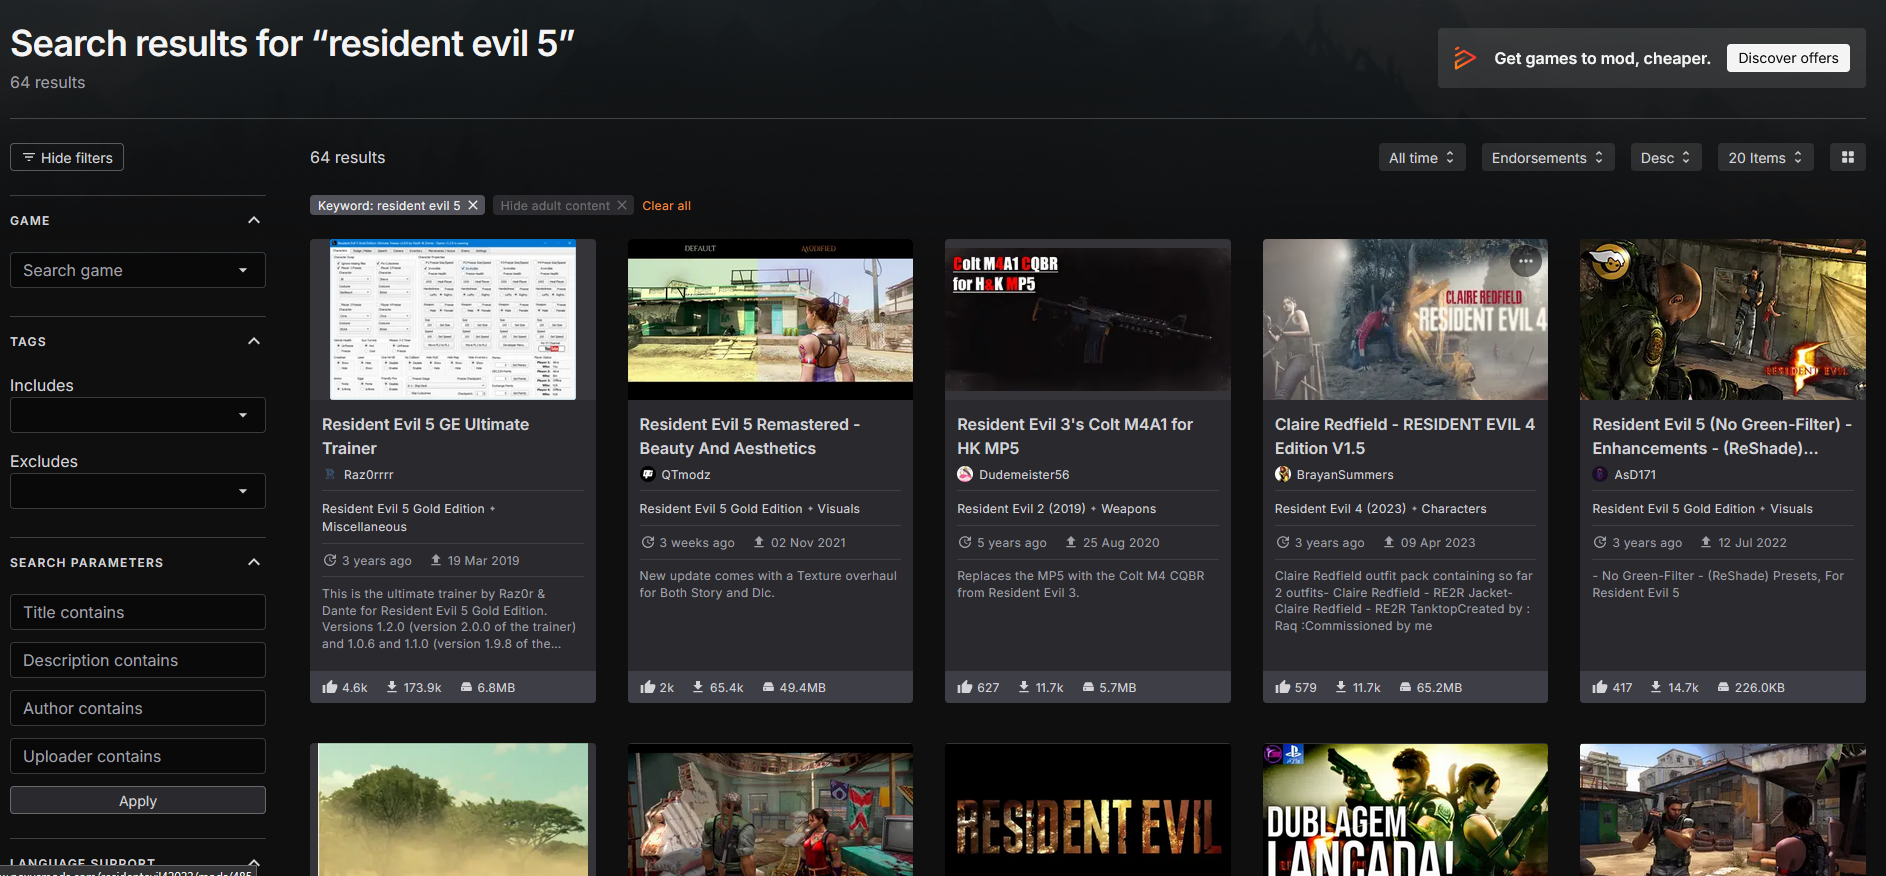Click the 'Resident Evil 2 (2019)' game link

point(1021,508)
